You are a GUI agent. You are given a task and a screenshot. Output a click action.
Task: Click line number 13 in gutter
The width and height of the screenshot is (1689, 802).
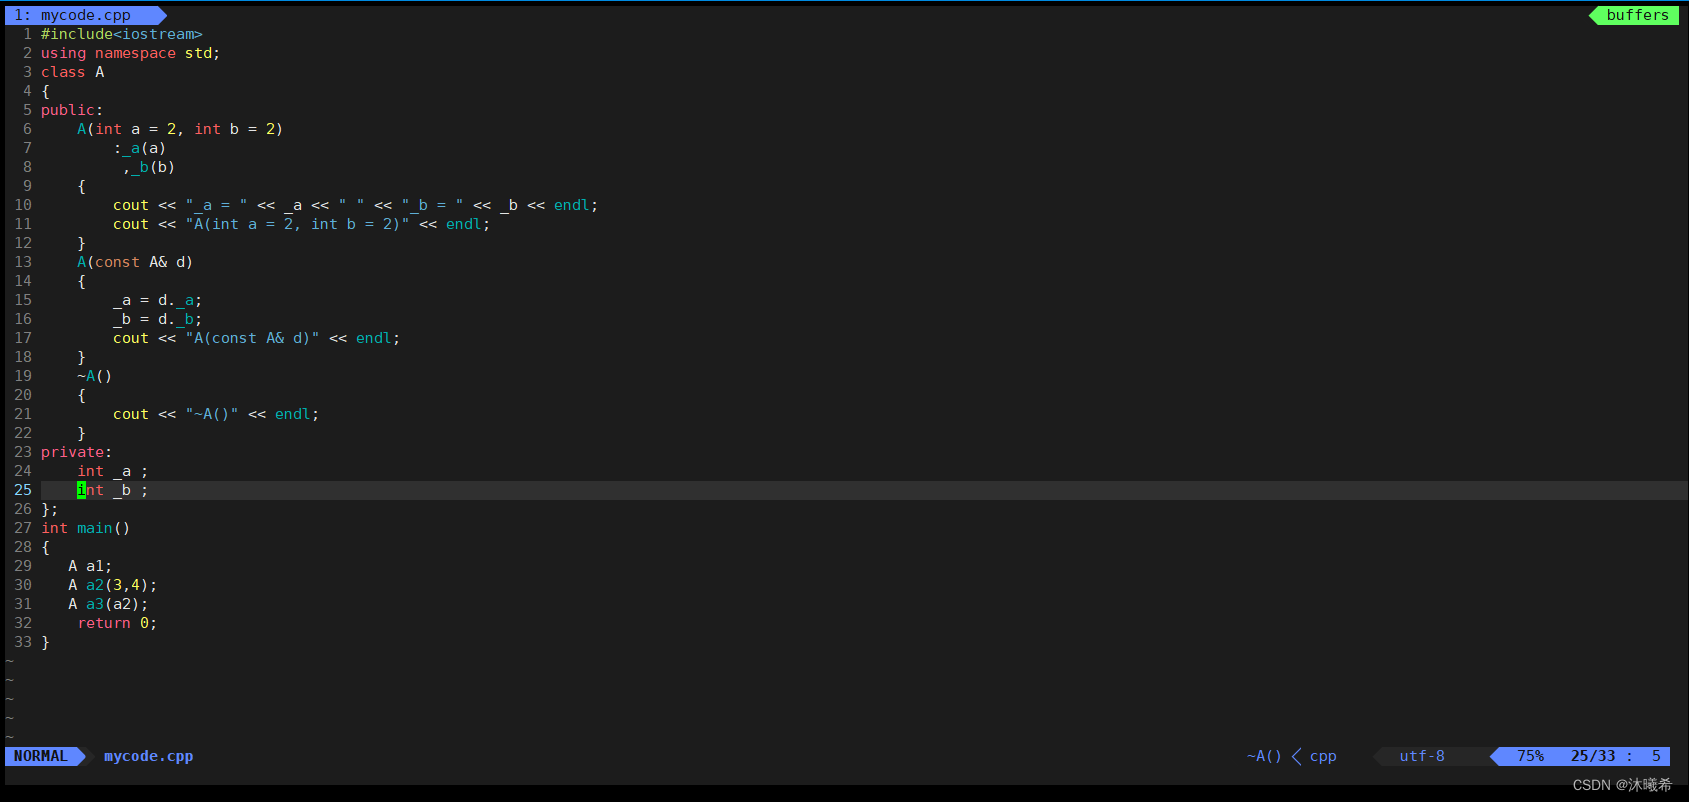tap(23, 262)
